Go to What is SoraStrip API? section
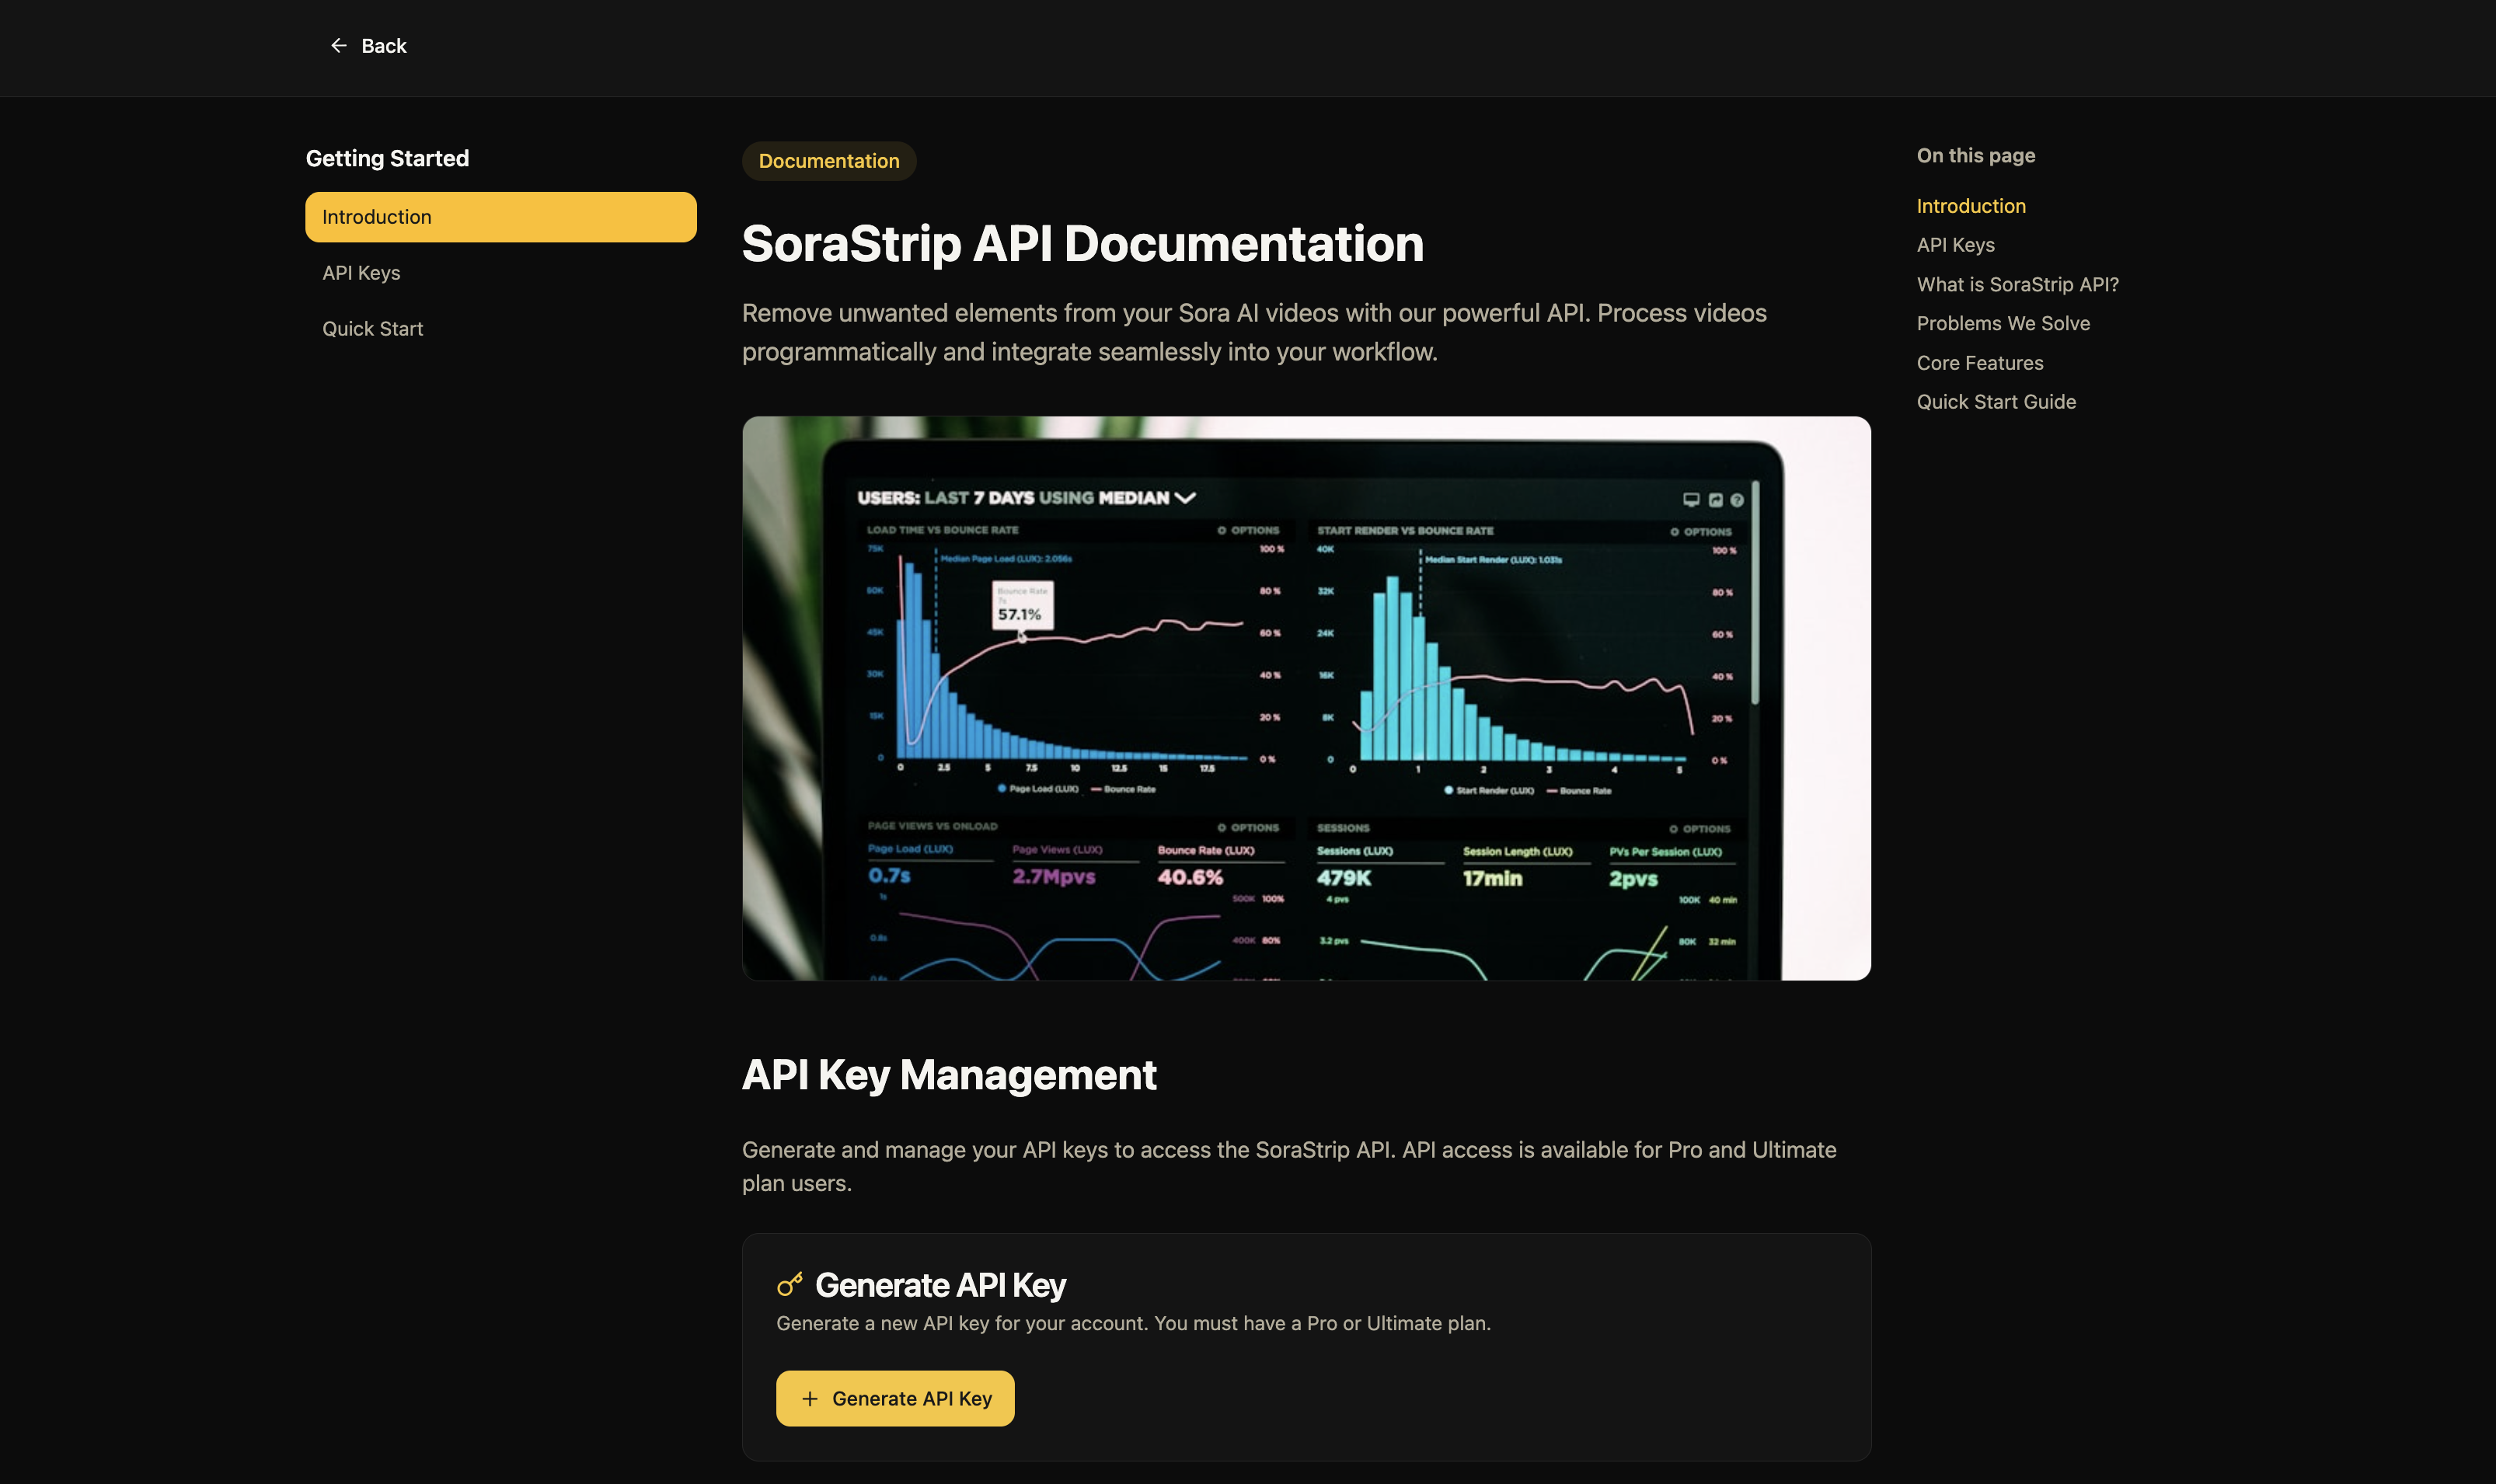 (2017, 284)
